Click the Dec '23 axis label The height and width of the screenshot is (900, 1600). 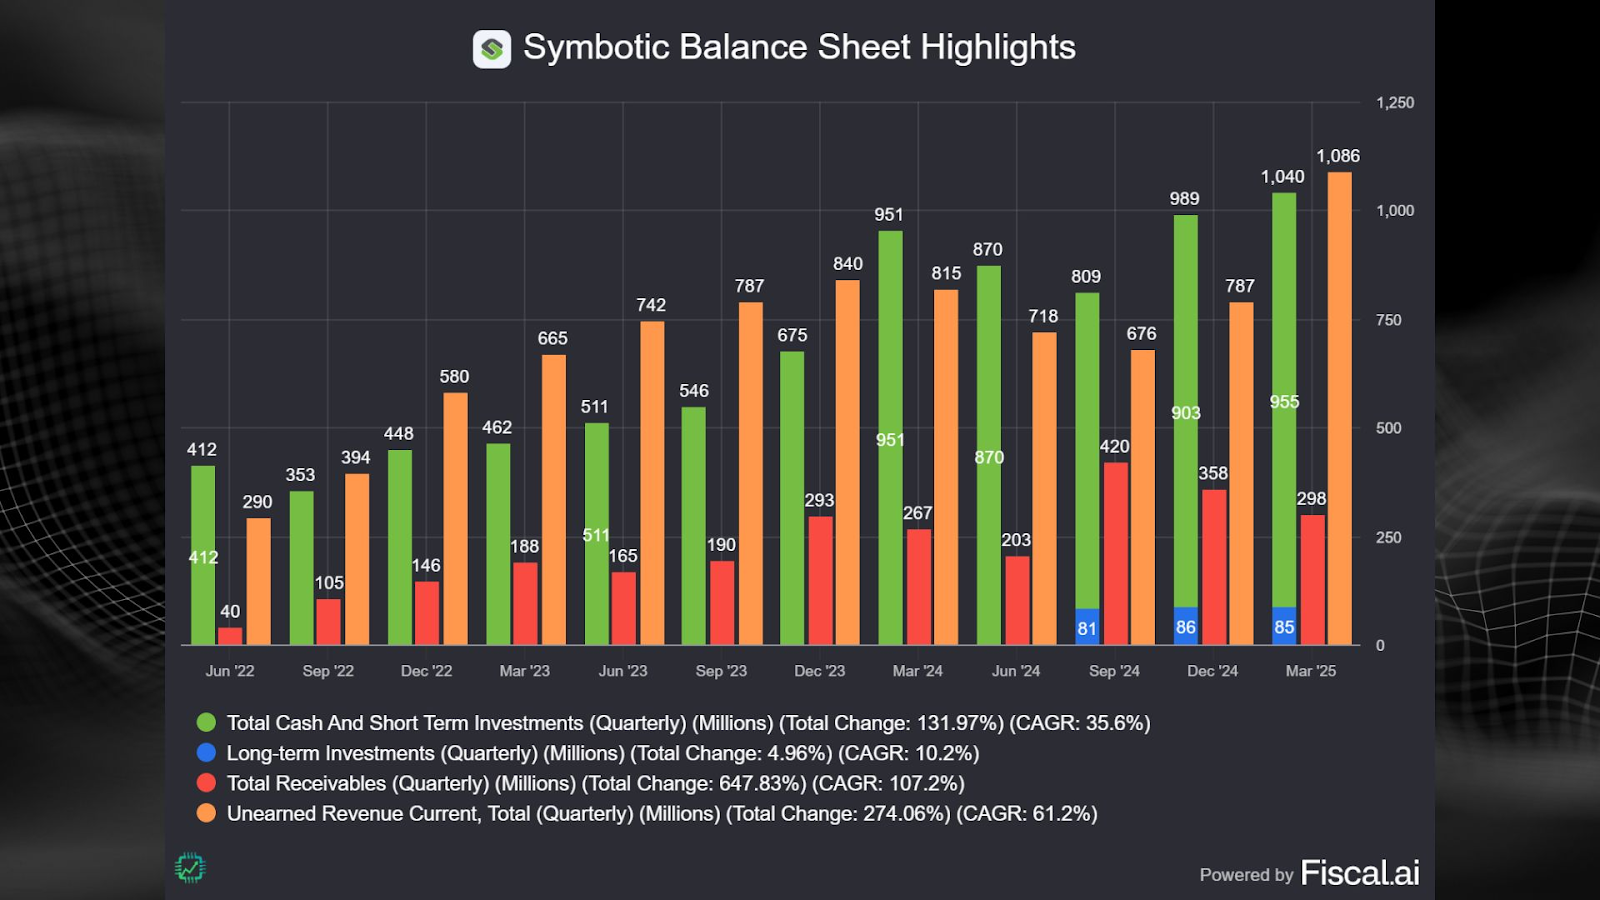[x=820, y=671]
